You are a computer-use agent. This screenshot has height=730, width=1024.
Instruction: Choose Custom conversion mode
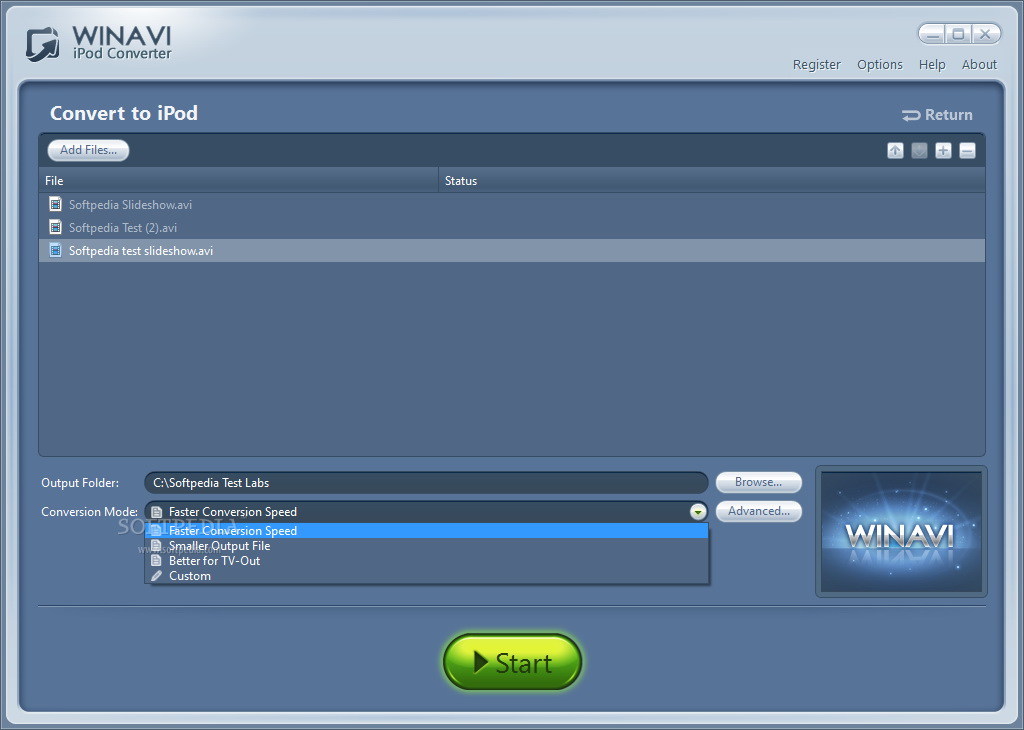[426, 576]
